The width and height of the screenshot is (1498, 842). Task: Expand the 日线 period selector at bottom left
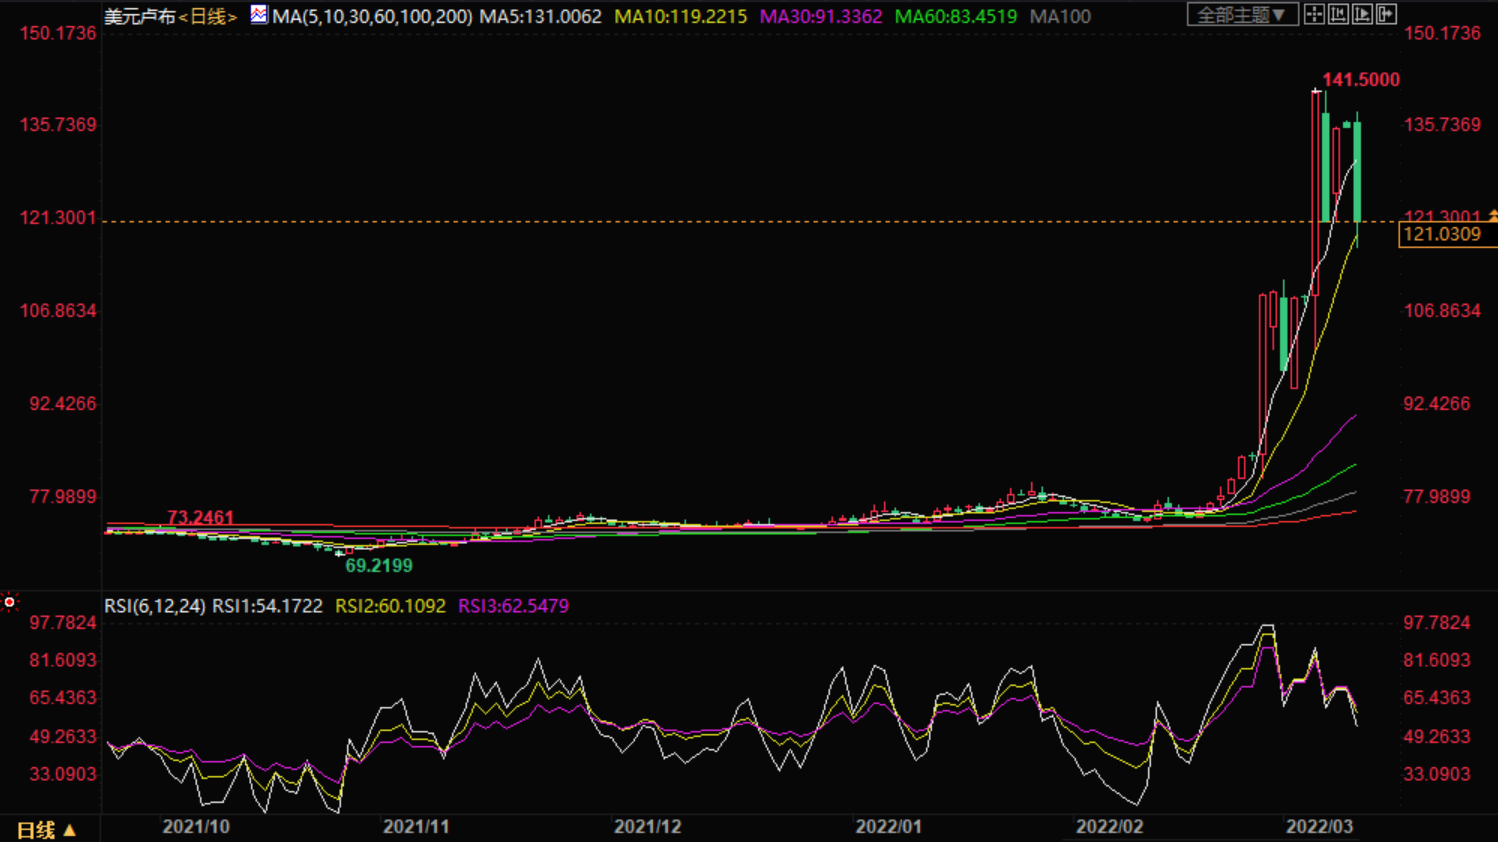point(46,830)
